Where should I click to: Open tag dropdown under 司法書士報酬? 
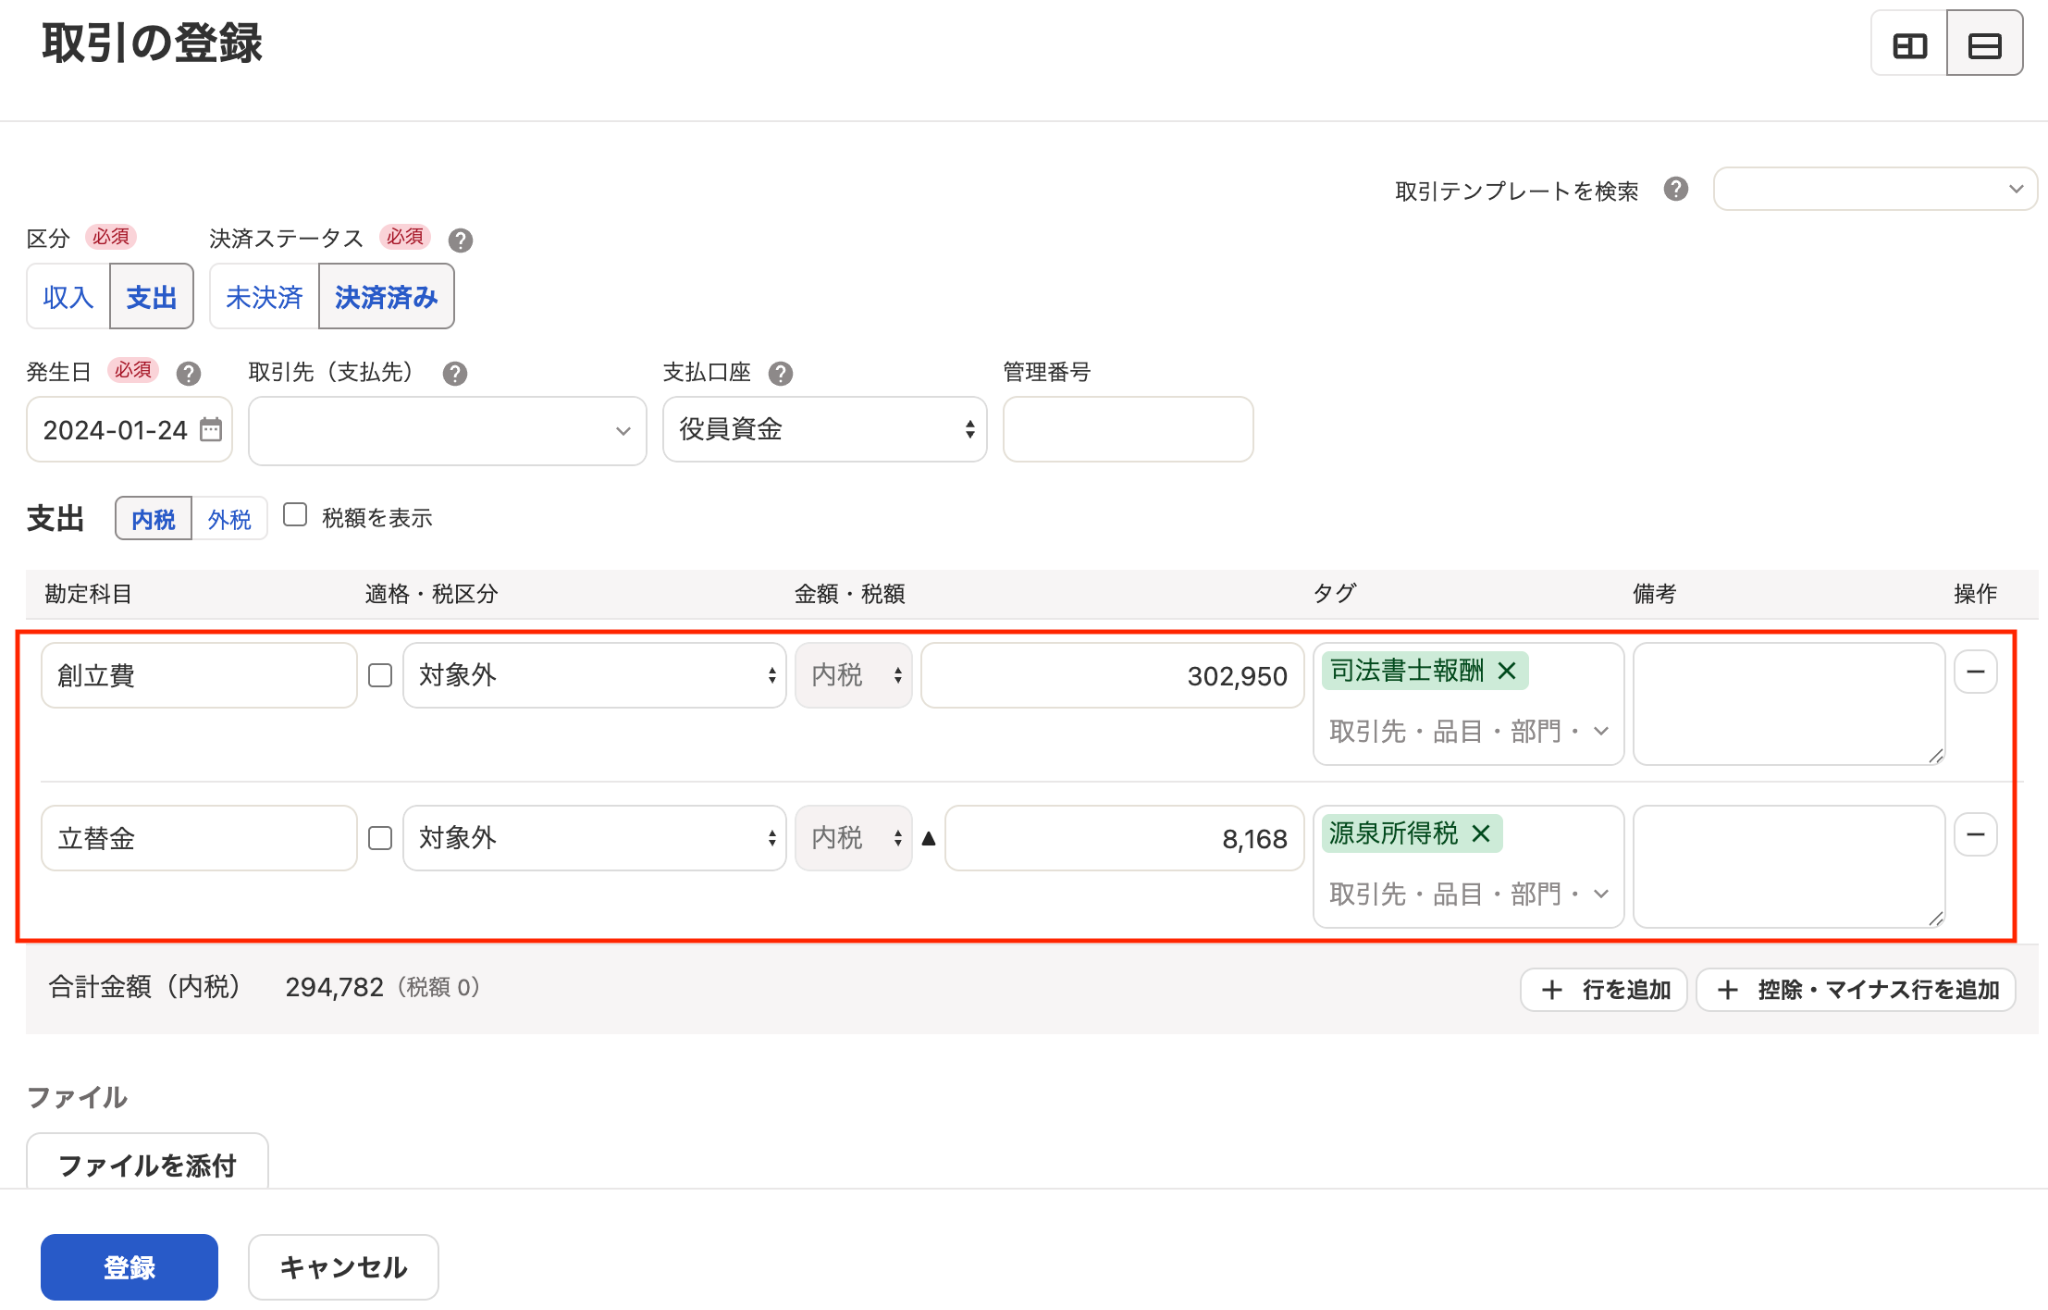[1468, 731]
